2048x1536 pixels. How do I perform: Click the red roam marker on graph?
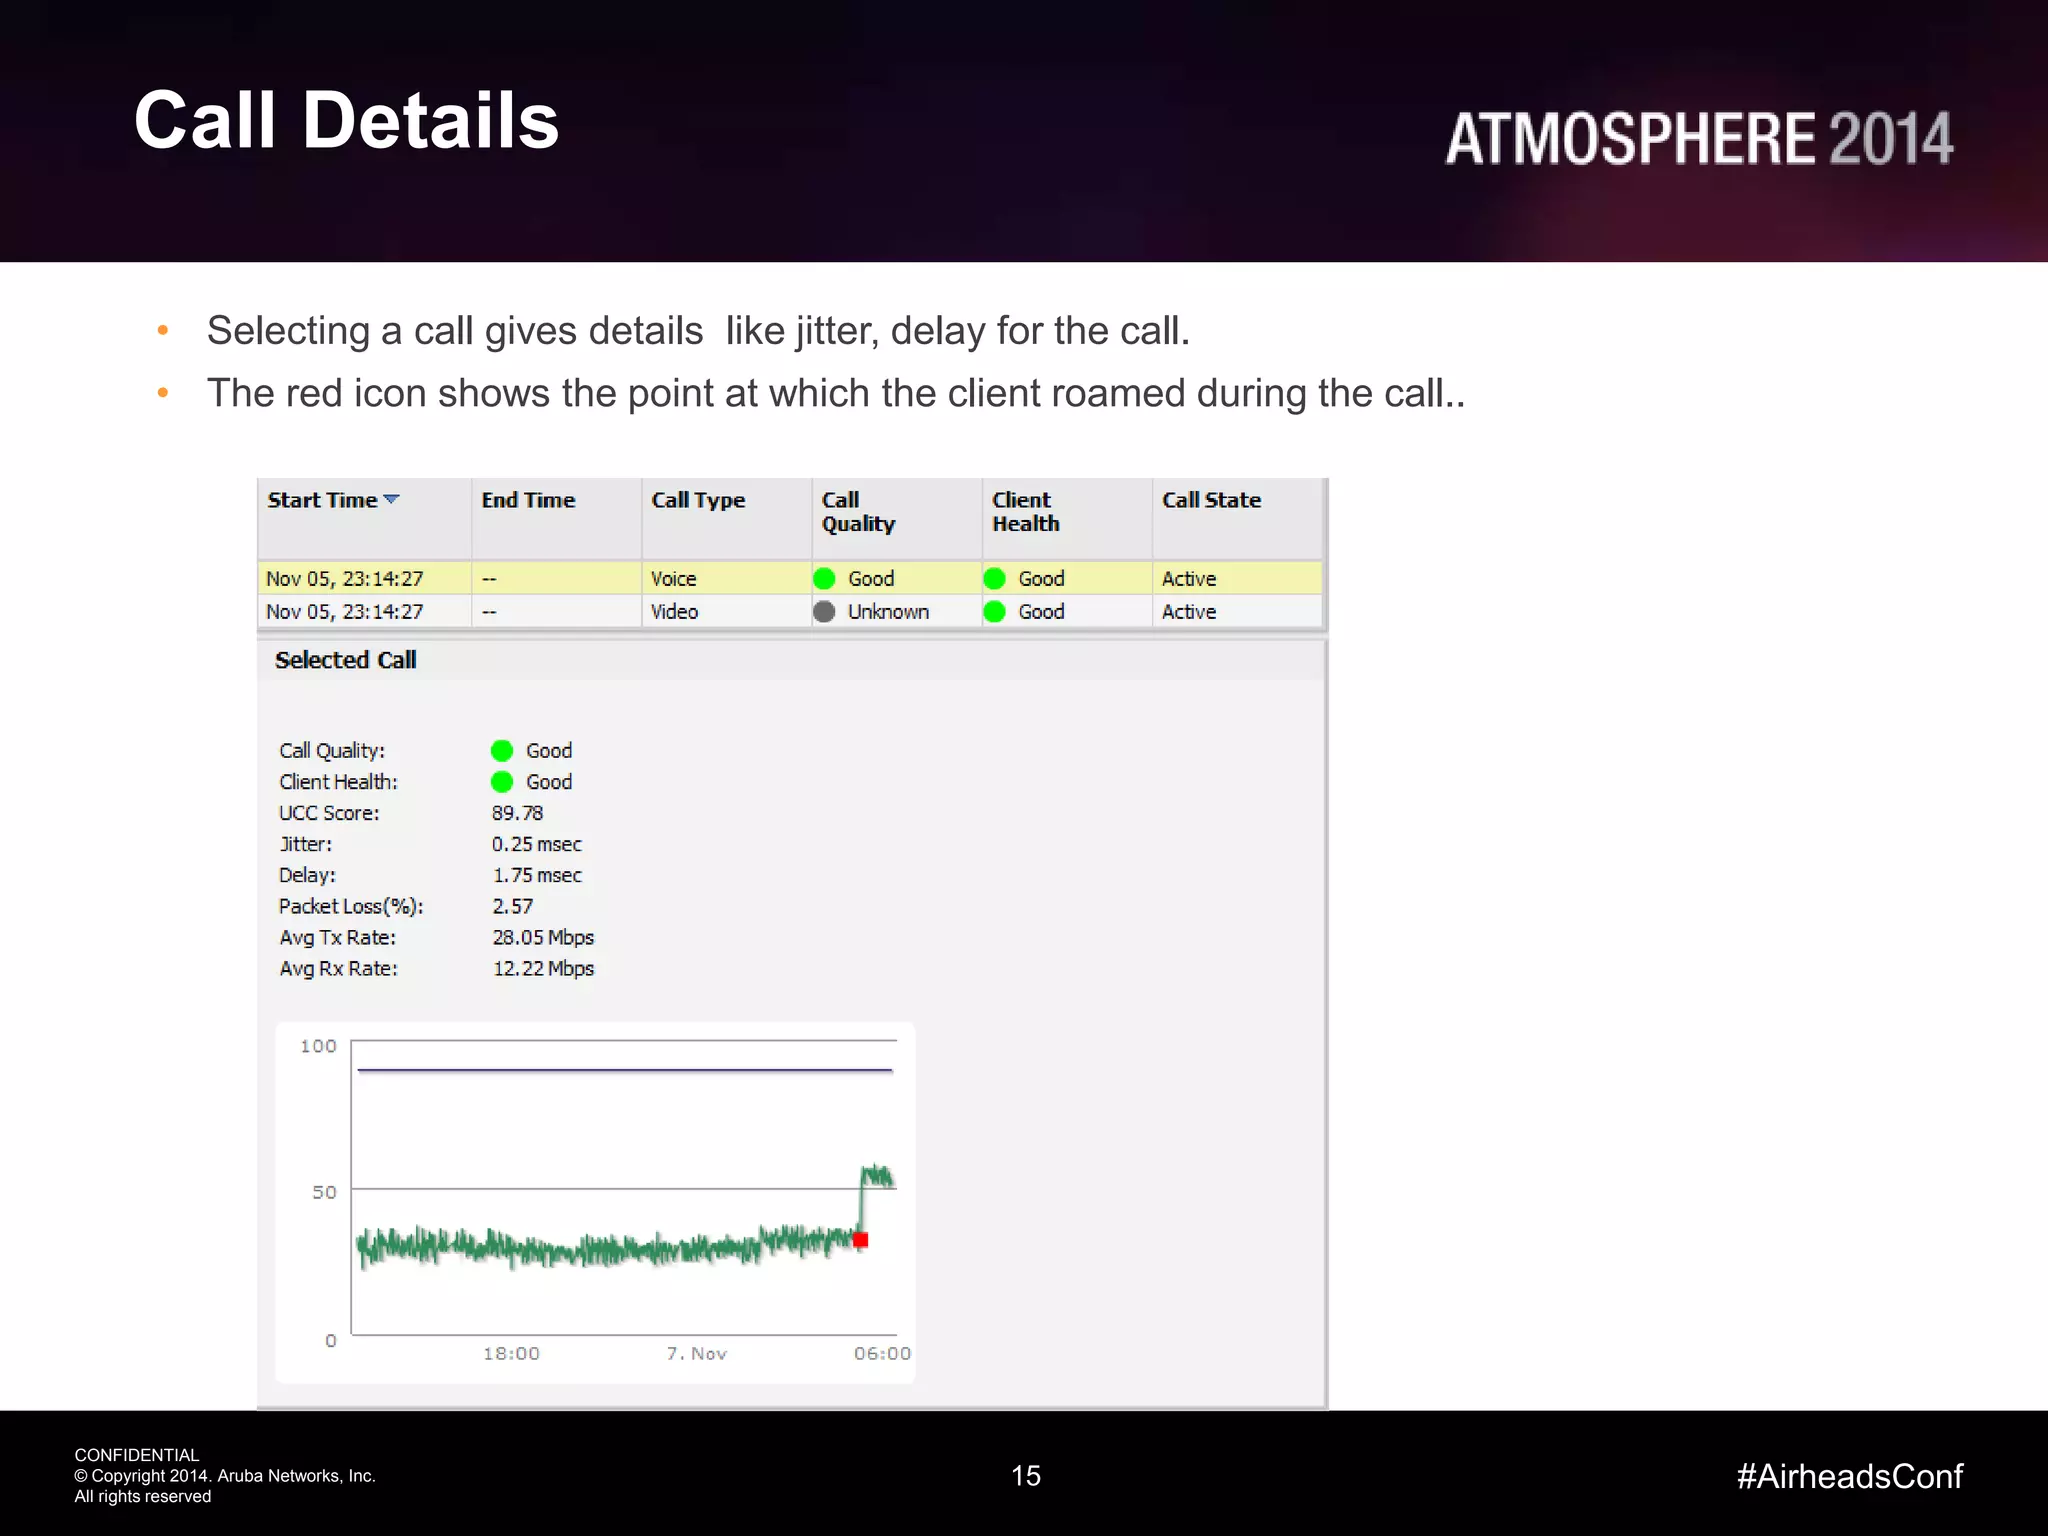[860, 1240]
